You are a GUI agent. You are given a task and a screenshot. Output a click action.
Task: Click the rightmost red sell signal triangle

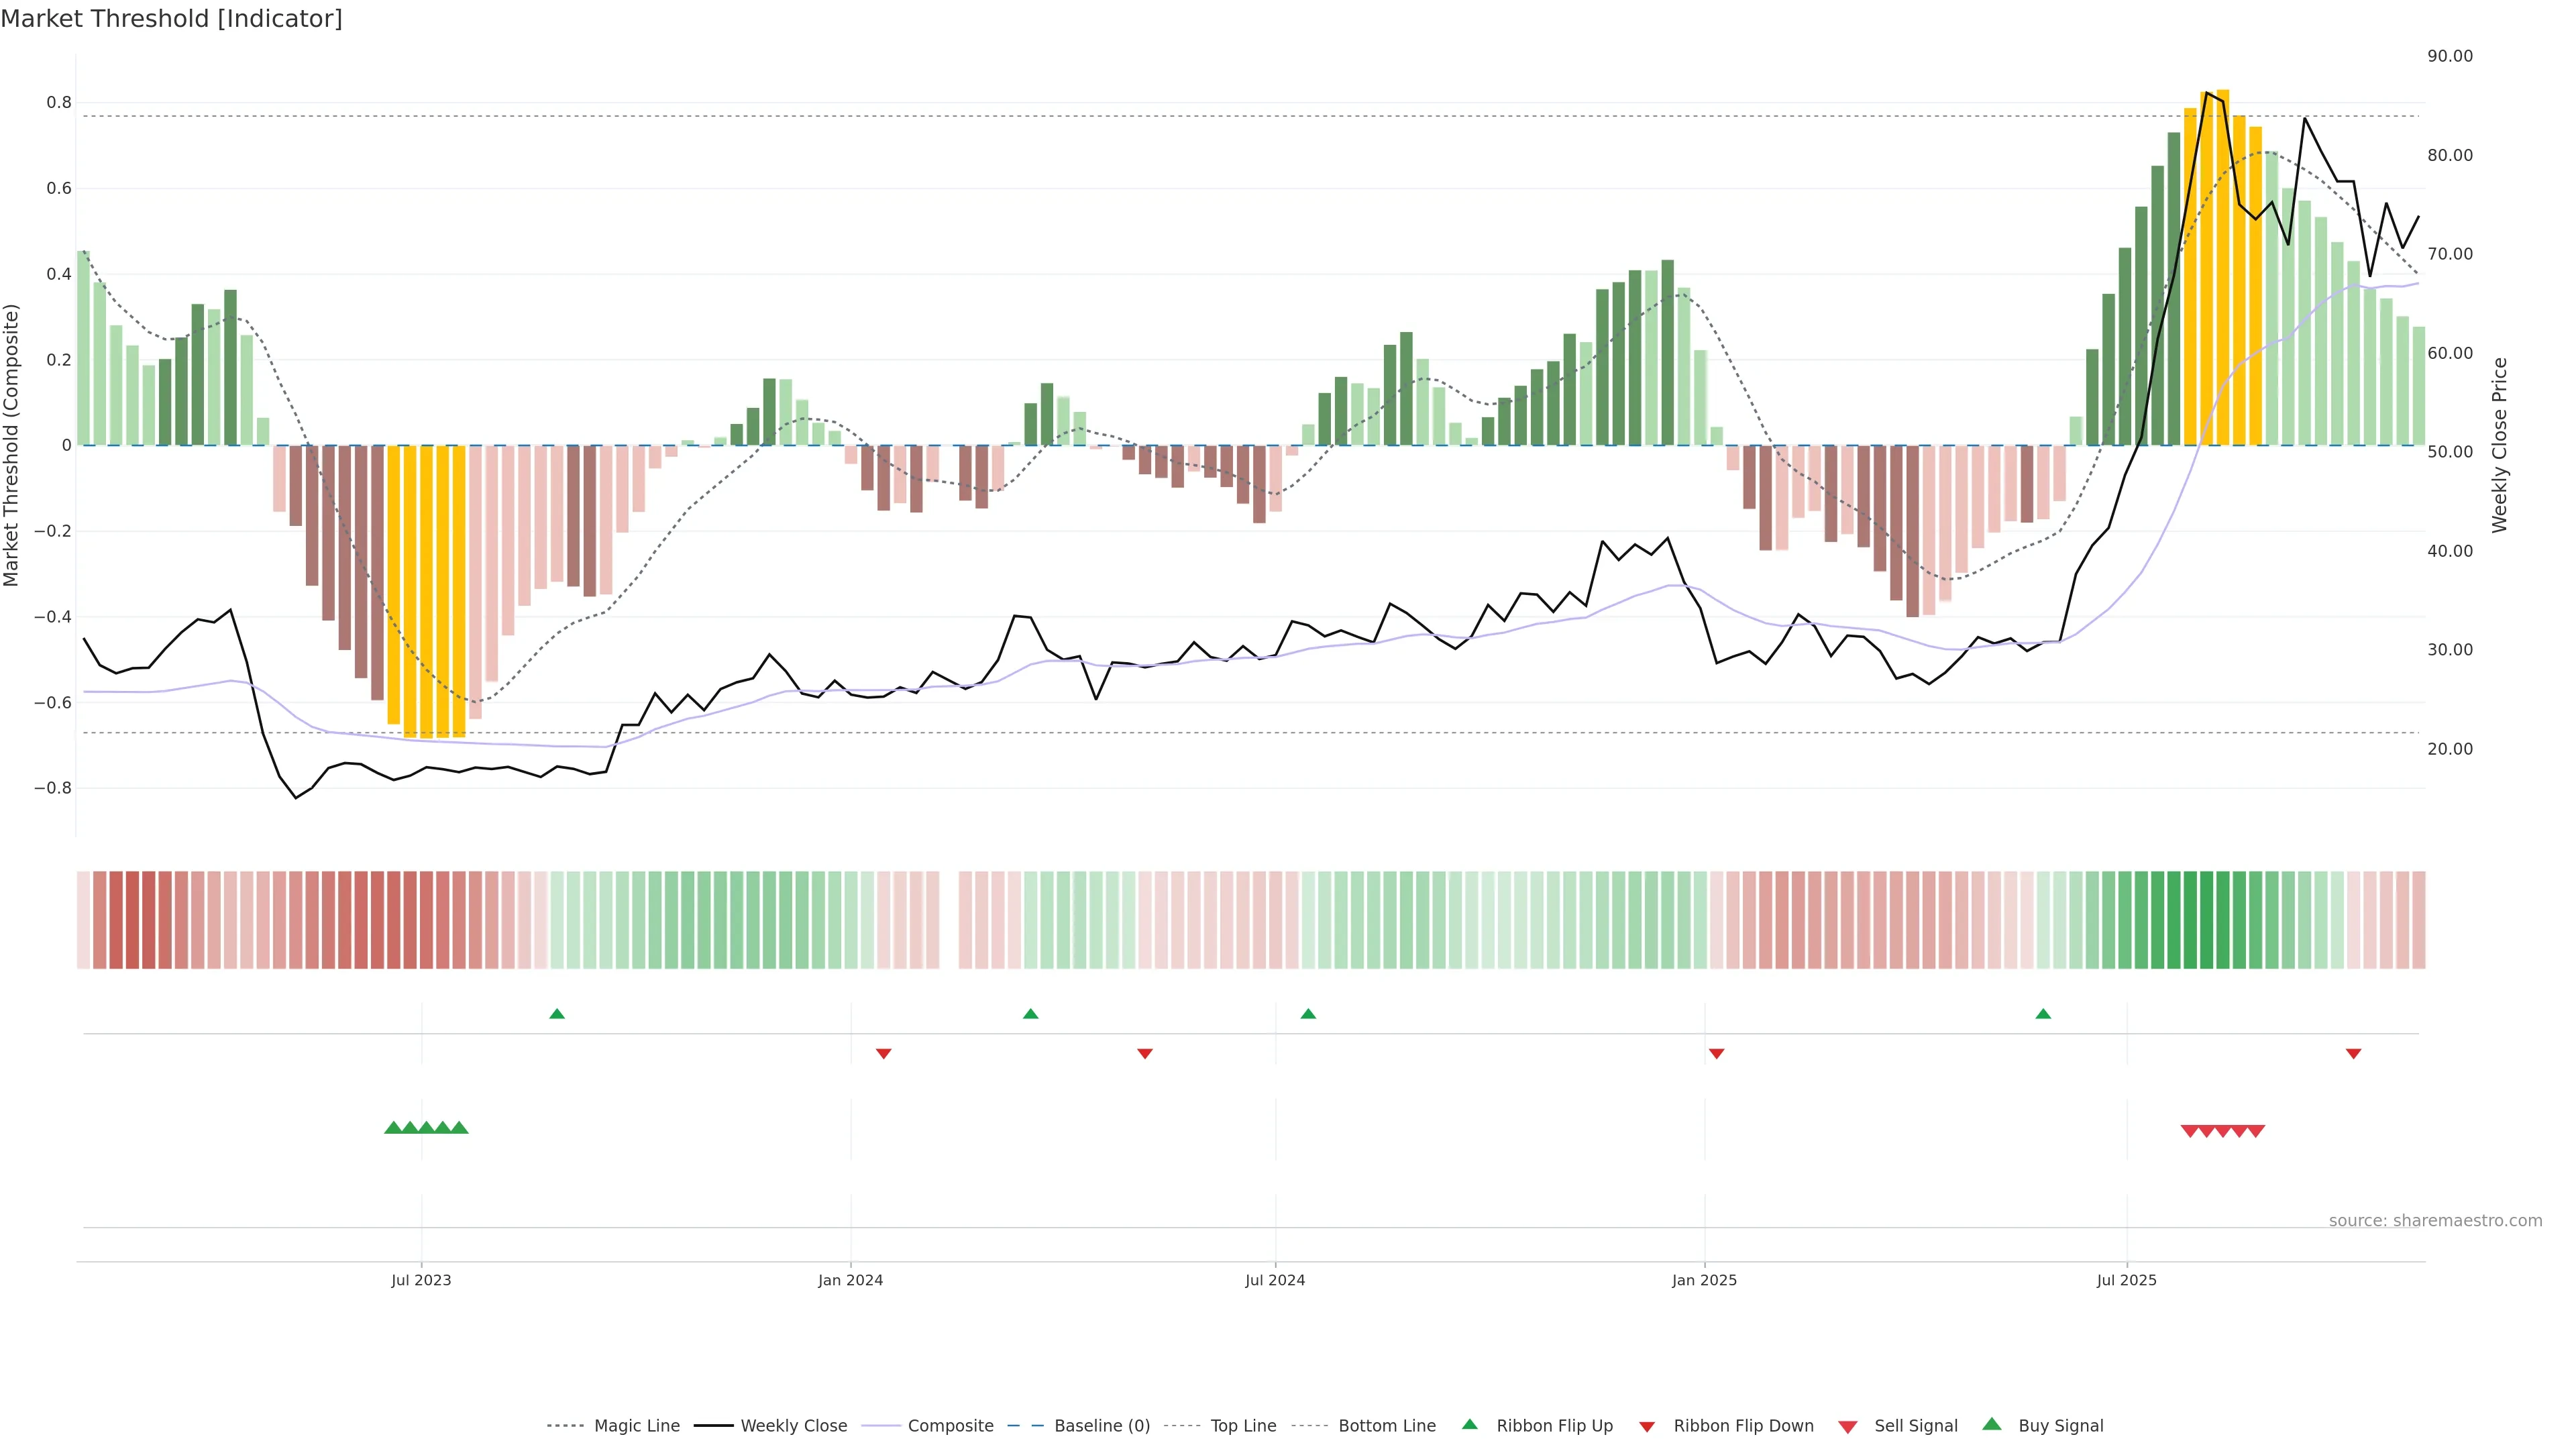coord(2256,1131)
